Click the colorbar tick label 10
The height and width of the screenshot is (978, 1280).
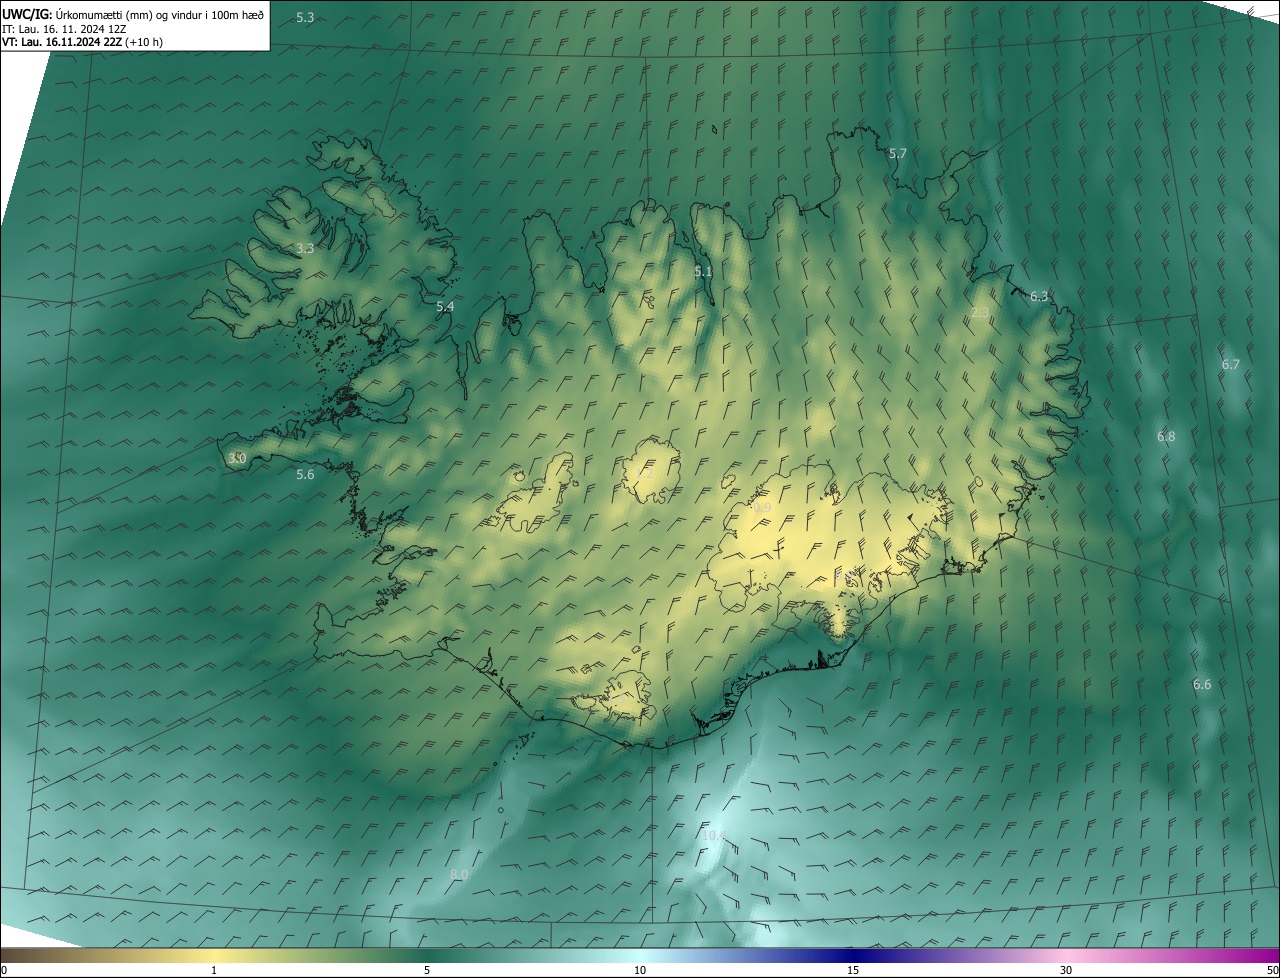(640, 970)
